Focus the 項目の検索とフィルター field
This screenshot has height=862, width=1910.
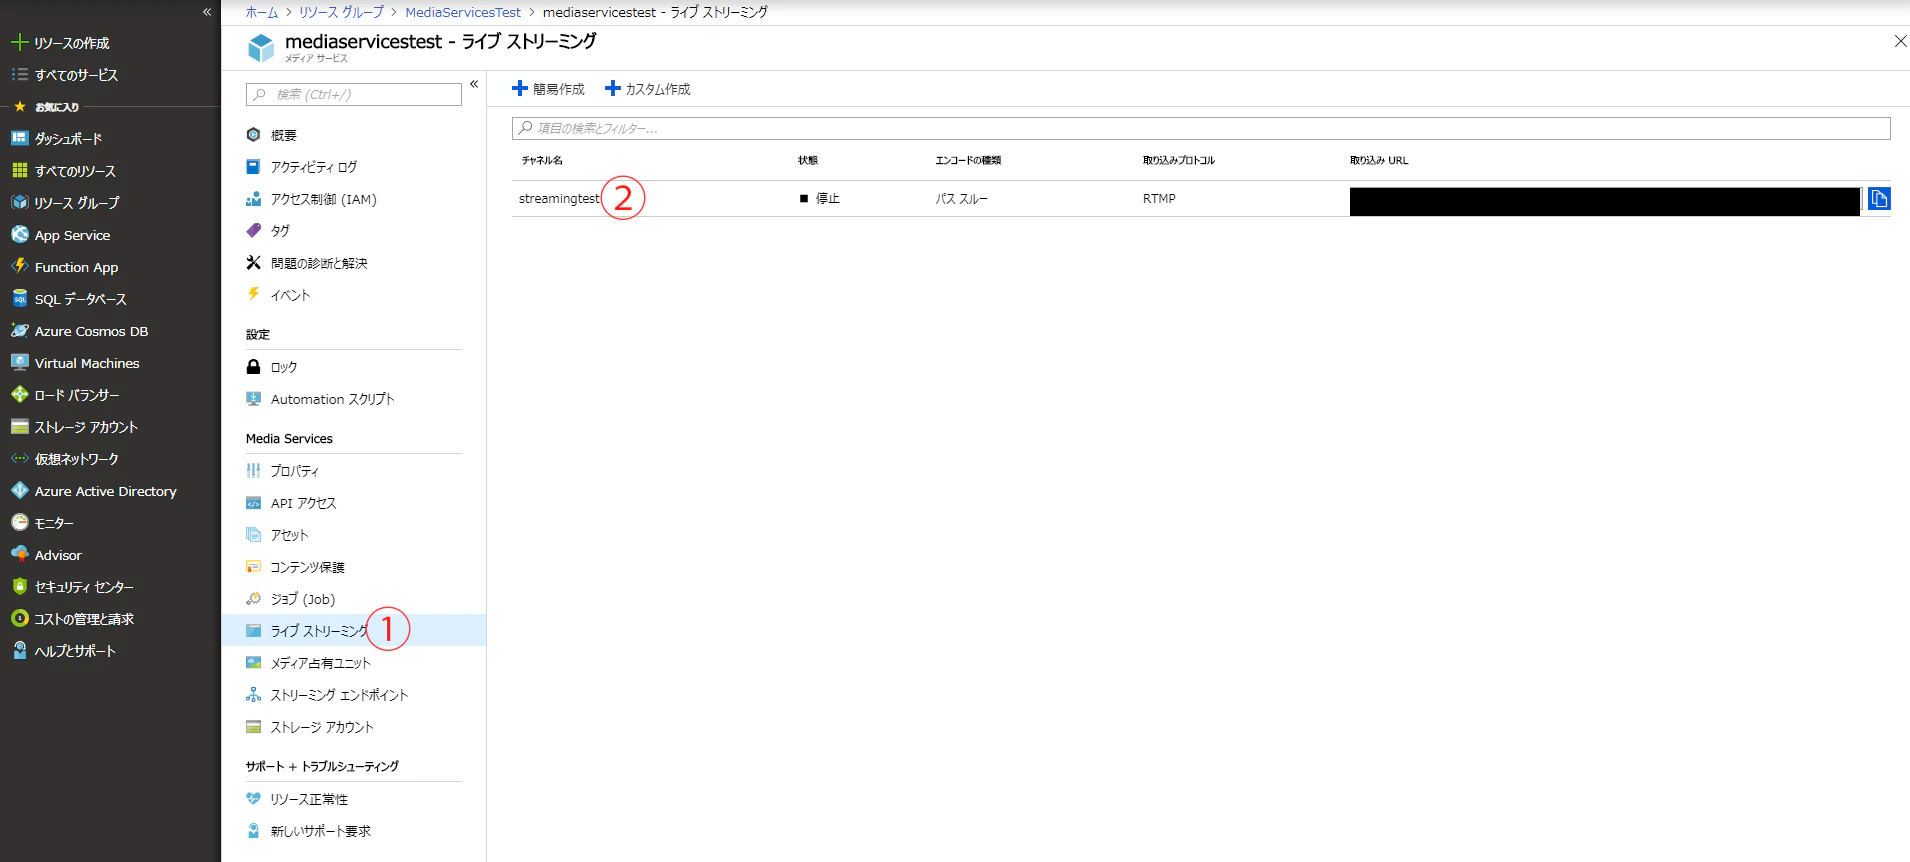1201,128
